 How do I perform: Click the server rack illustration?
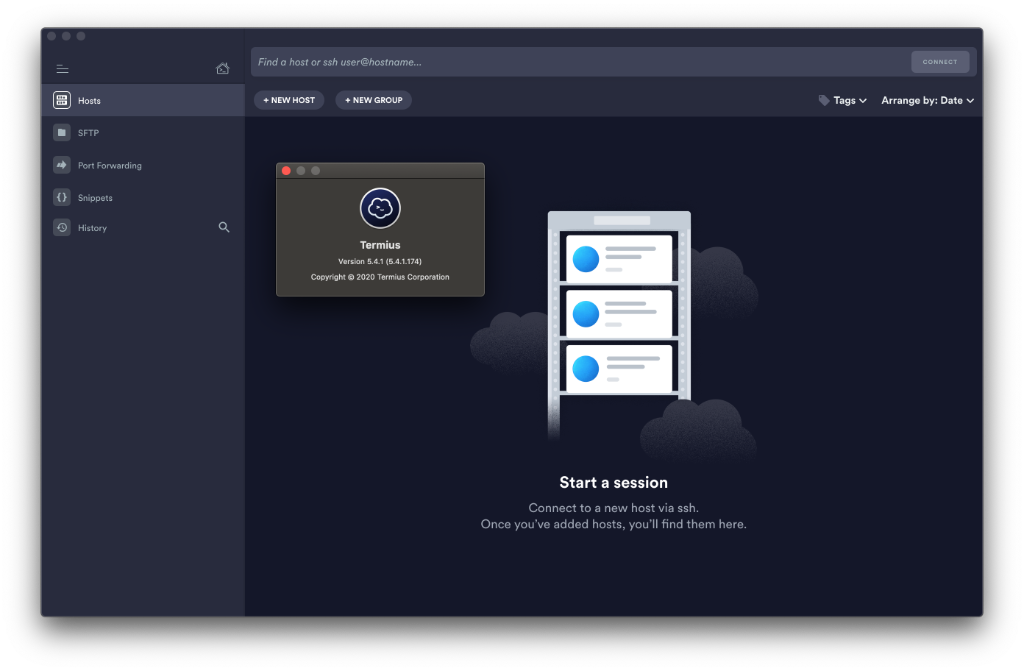click(619, 323)
